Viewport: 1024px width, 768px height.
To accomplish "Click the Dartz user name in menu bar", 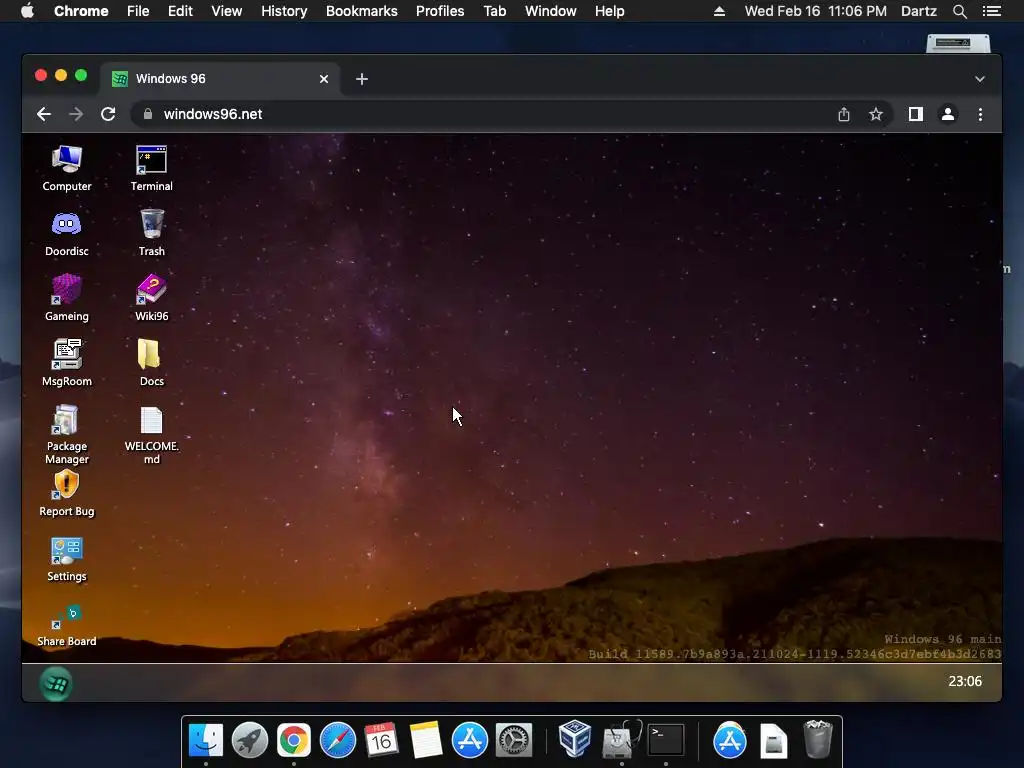I will [919, 11].
